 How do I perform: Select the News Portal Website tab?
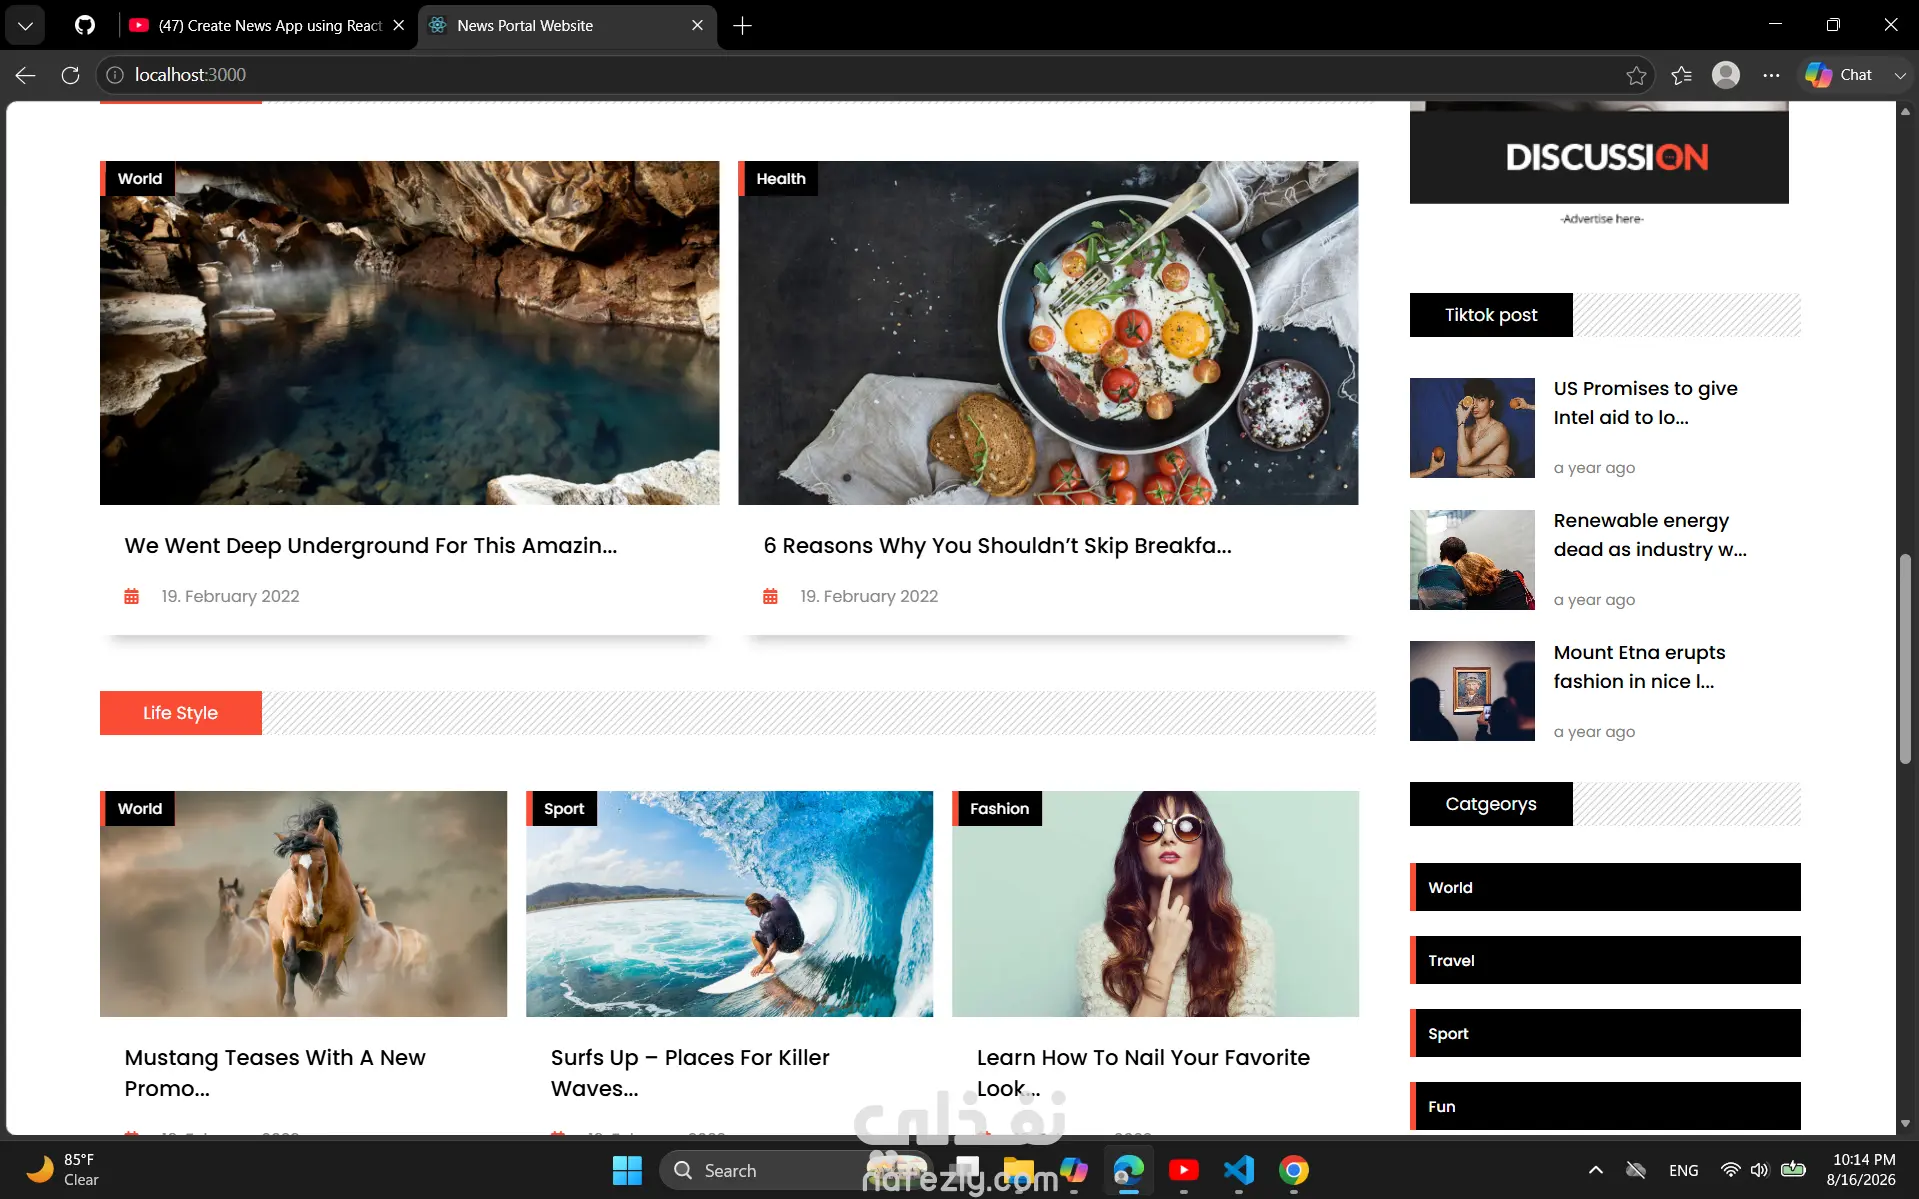(566, 26)
